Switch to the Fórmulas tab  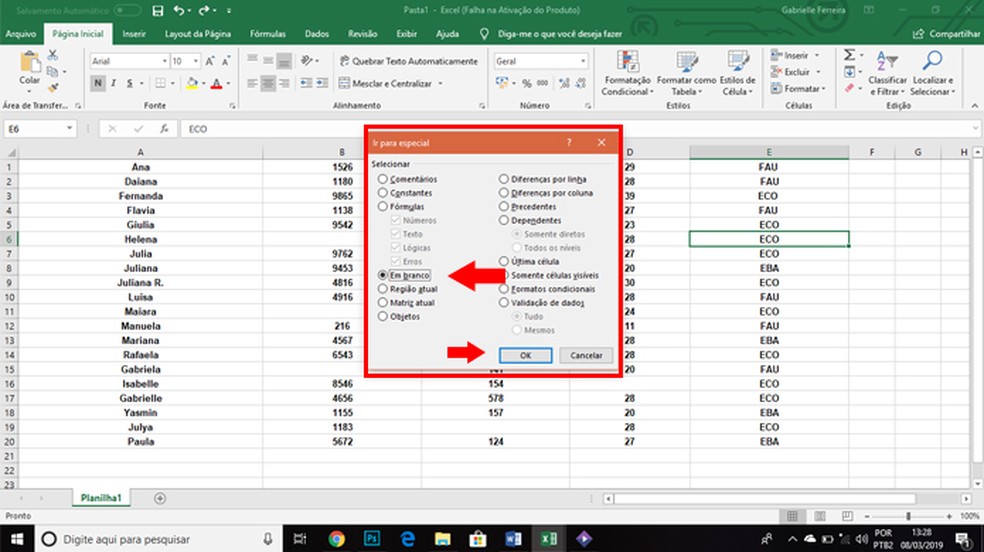click(x=267, y=34)
